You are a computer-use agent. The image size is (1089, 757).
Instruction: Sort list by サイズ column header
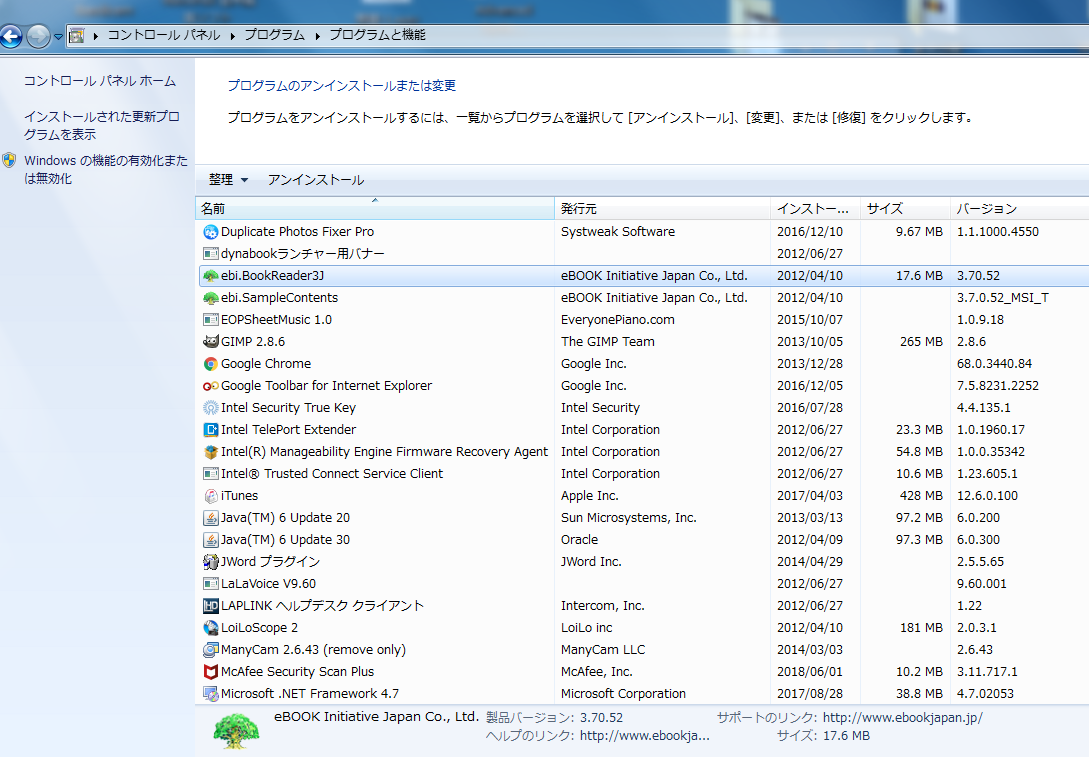(x=884, y=209)
